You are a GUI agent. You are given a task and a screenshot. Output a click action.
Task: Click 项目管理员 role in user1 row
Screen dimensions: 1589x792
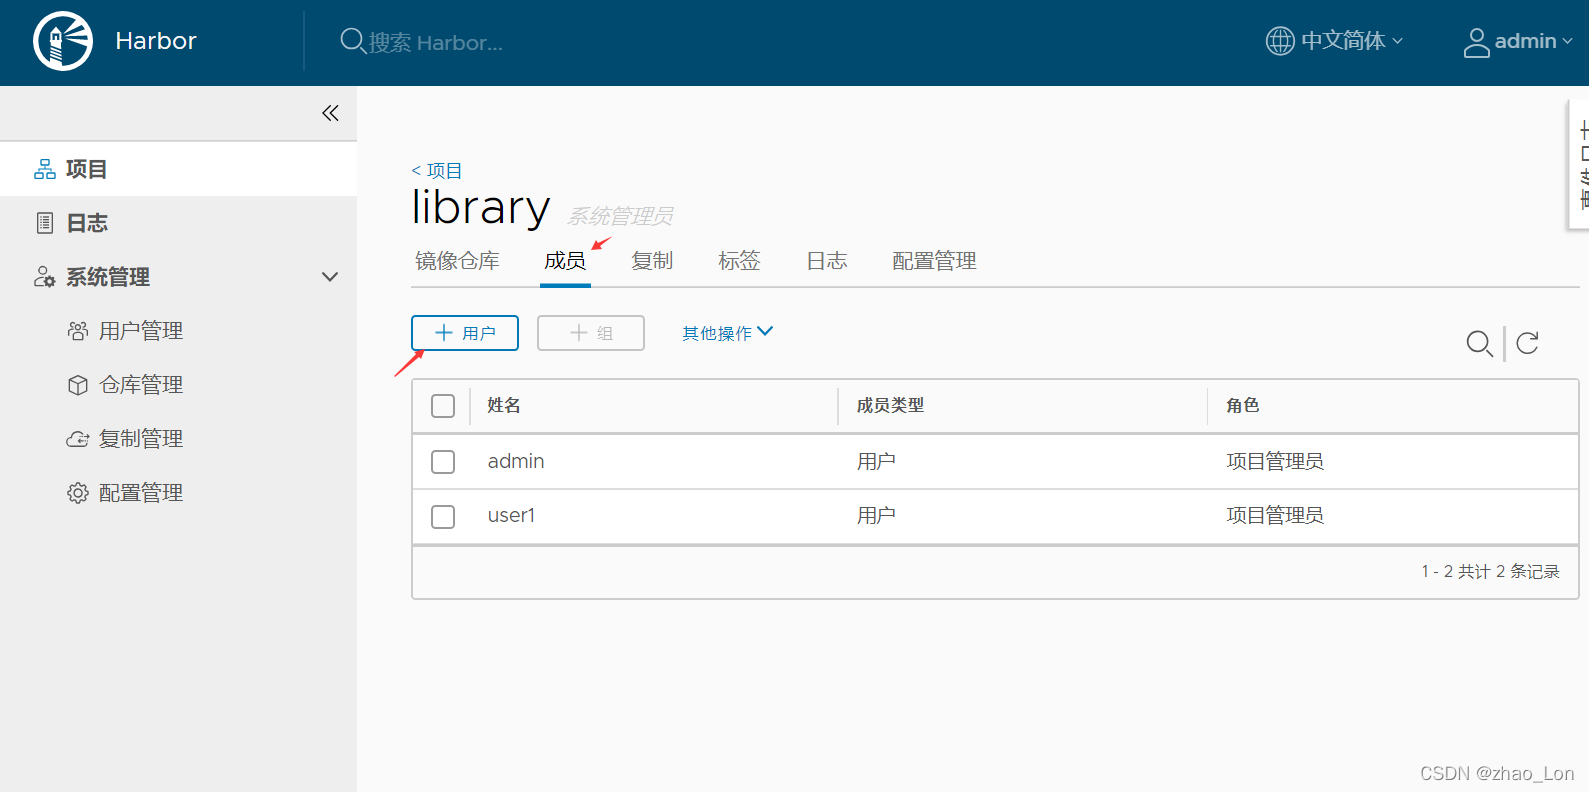pyautogui.click(x=1275, y=515)
